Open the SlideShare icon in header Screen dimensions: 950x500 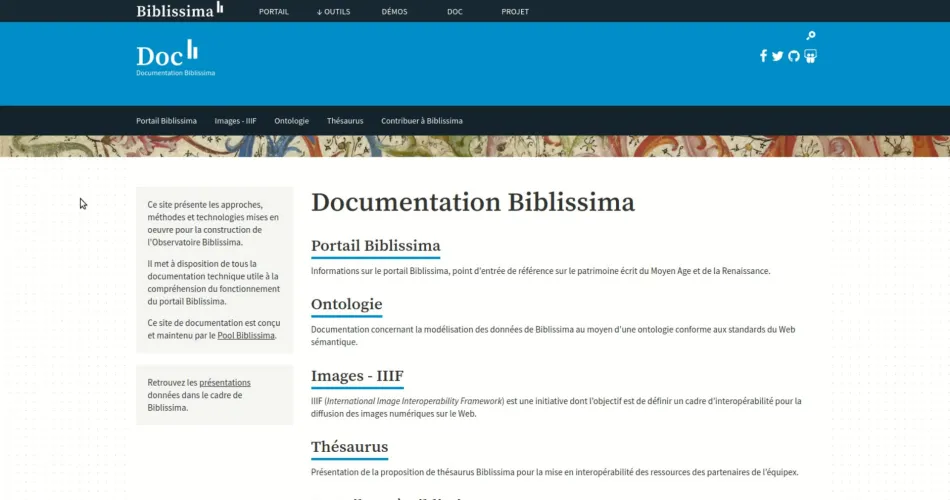tap(810, 56)
